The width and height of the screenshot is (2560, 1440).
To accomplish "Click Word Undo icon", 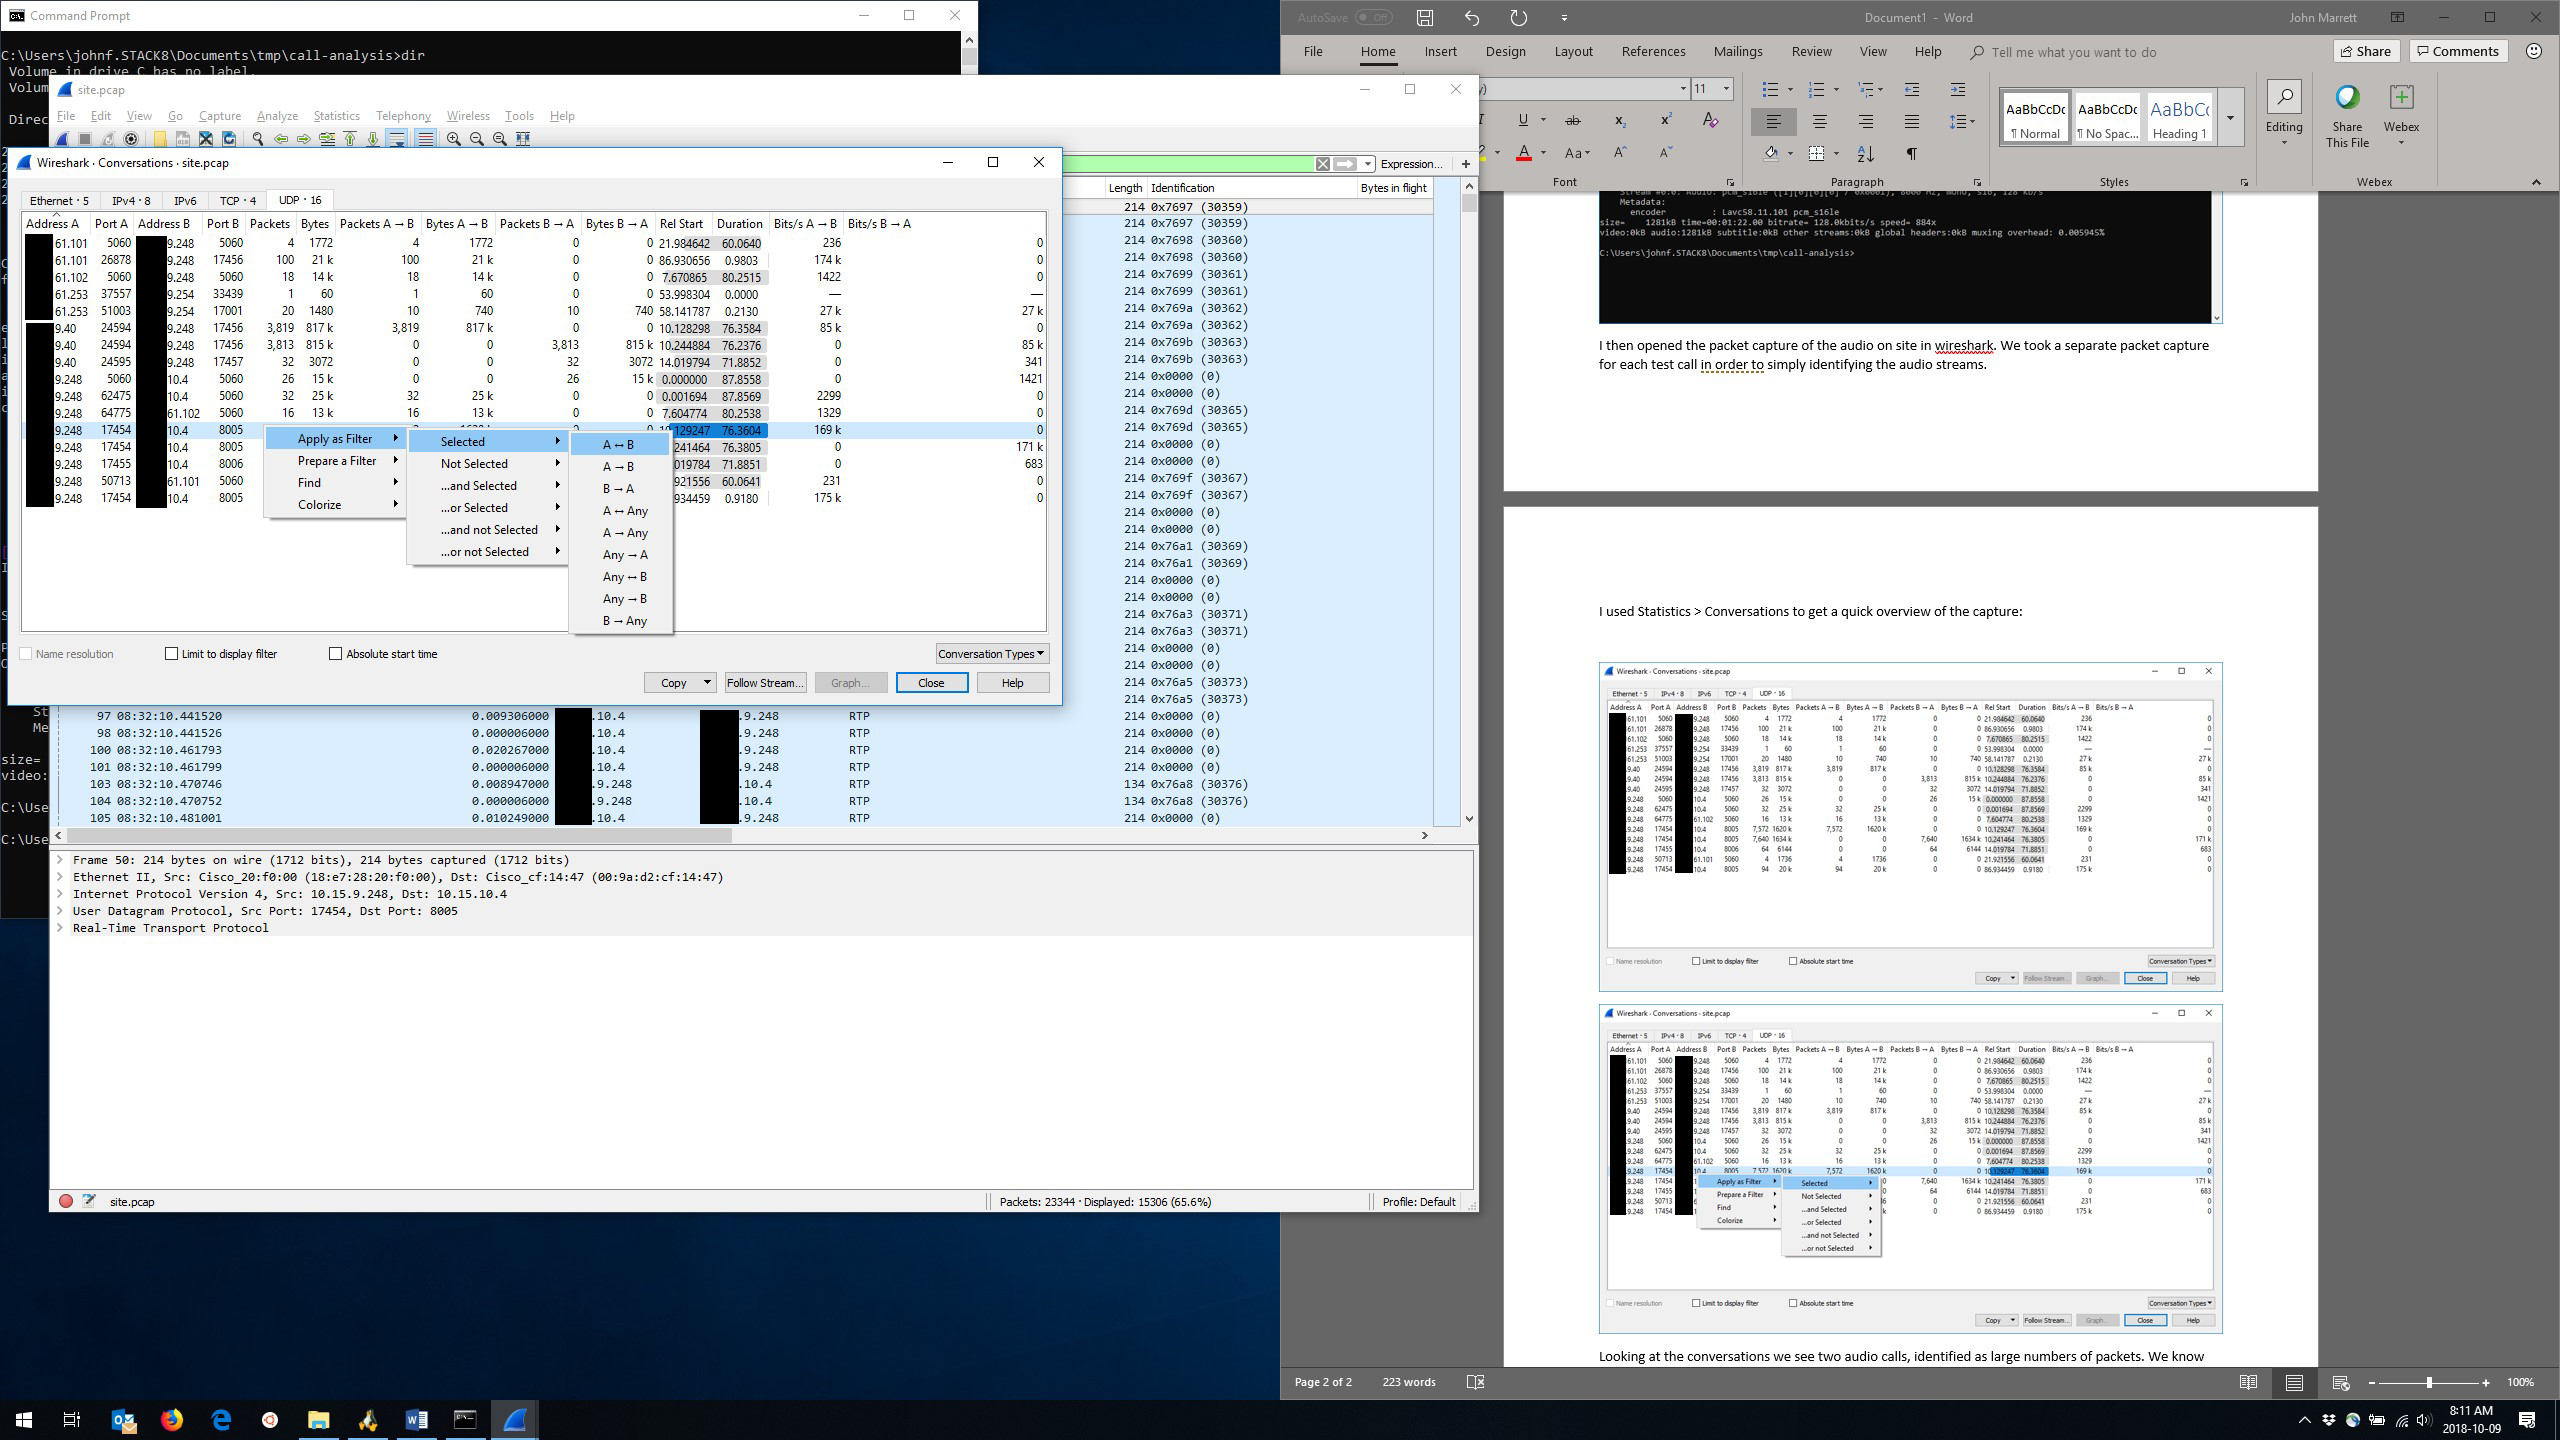I will tap(1472, 17).
